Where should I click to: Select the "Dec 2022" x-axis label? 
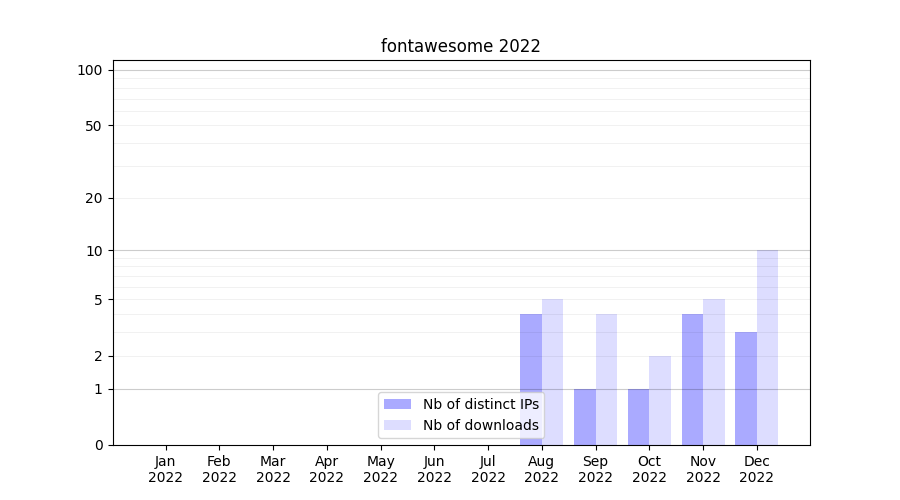(757, 469)
